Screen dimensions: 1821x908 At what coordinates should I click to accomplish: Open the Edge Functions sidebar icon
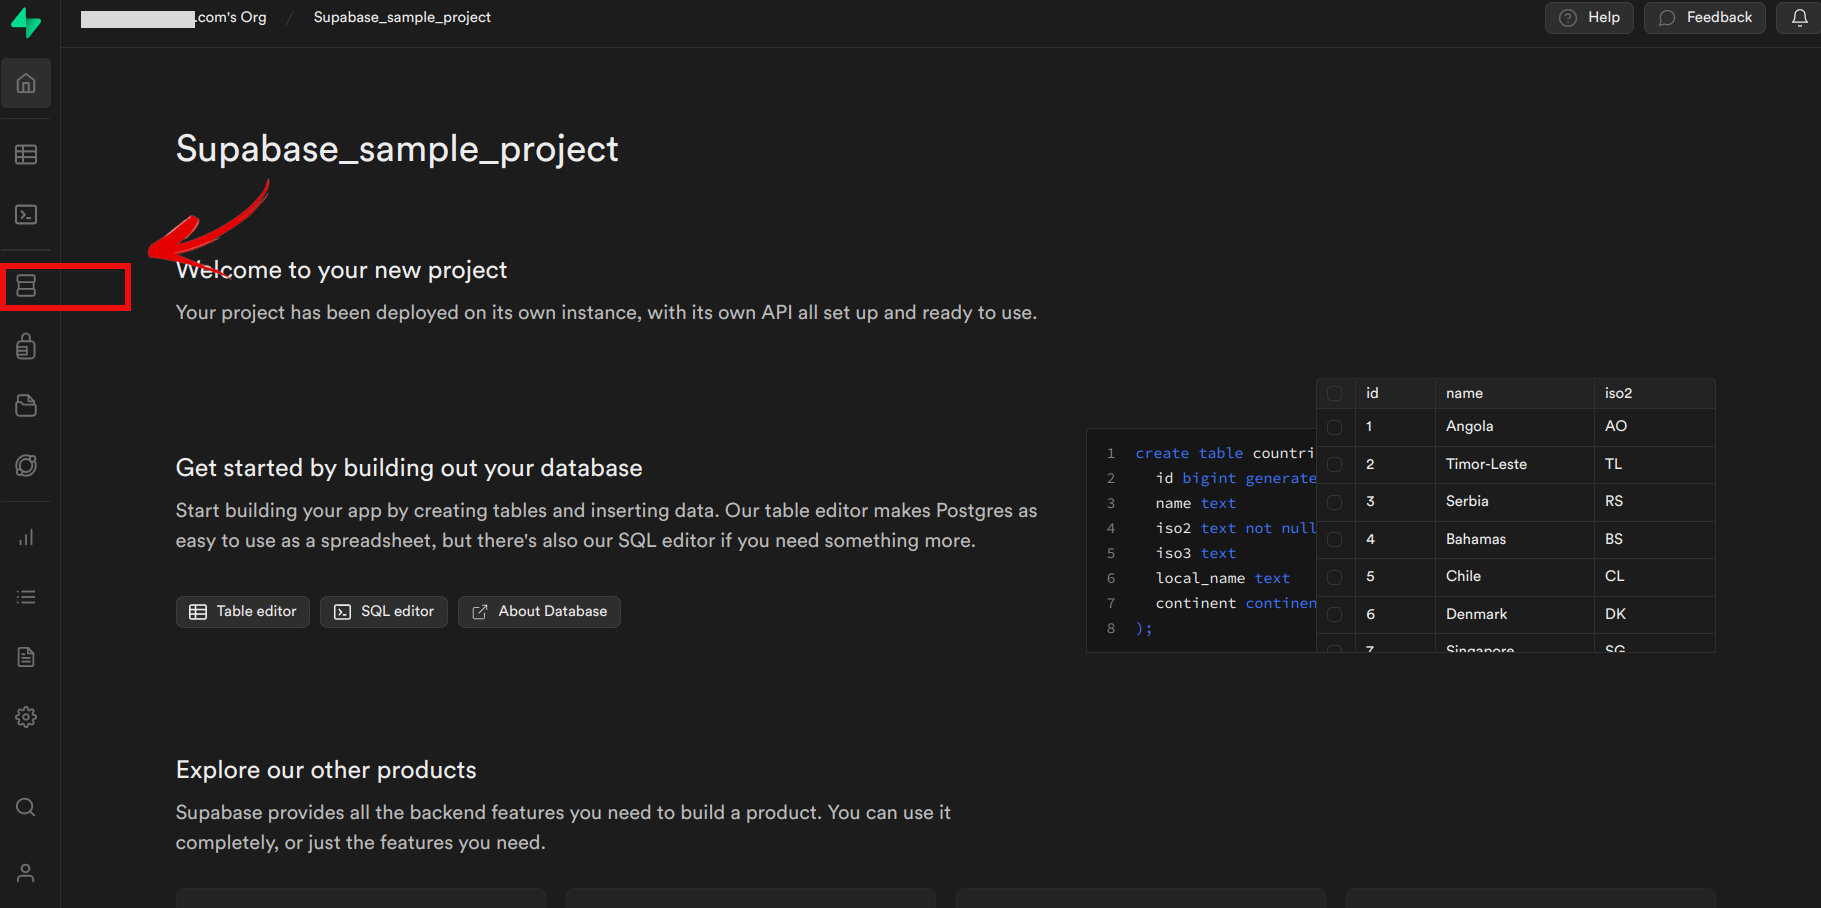pyautogui.click(x=26, y=466)
